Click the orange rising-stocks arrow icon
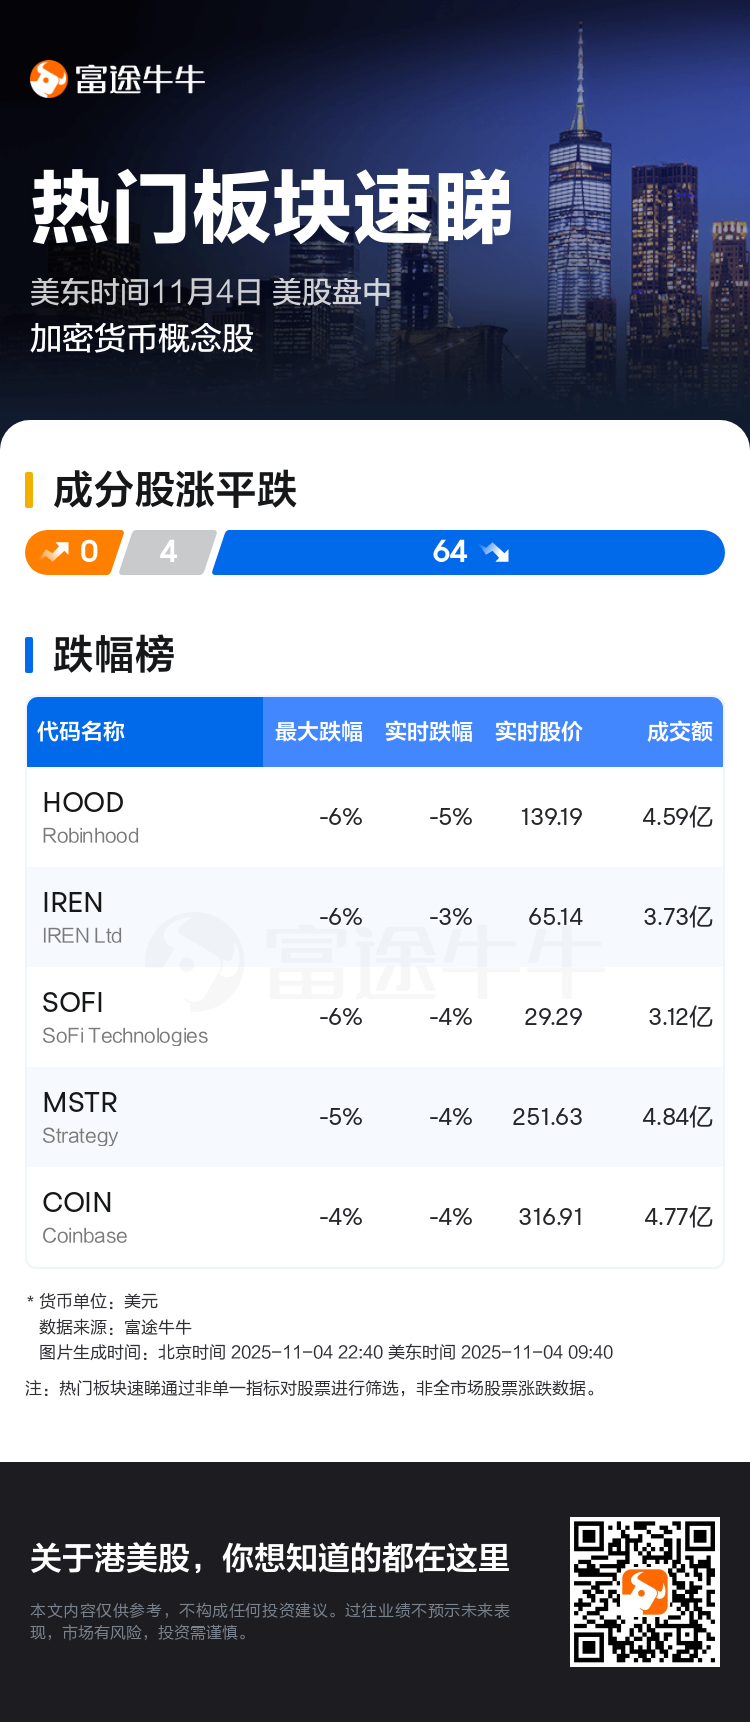The image size is (750, 1722). pyautogui.click(x=55, y=552)
